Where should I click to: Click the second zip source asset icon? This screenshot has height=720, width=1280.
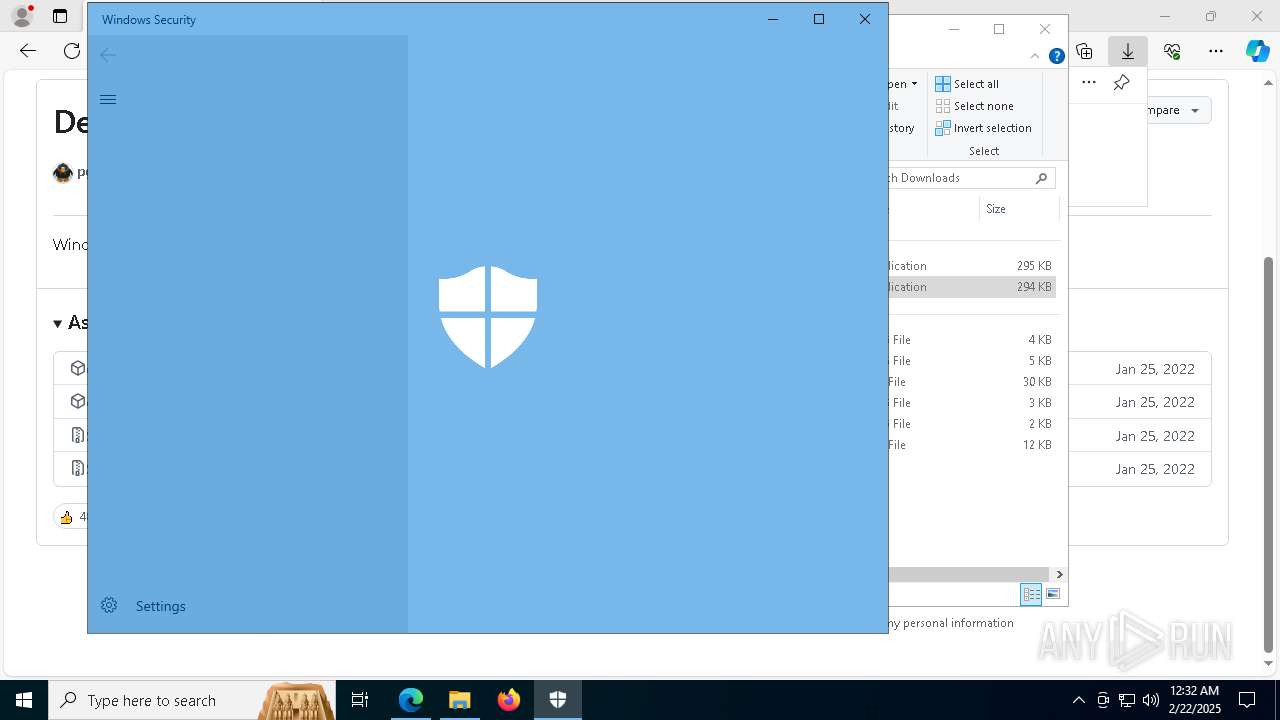78,468
